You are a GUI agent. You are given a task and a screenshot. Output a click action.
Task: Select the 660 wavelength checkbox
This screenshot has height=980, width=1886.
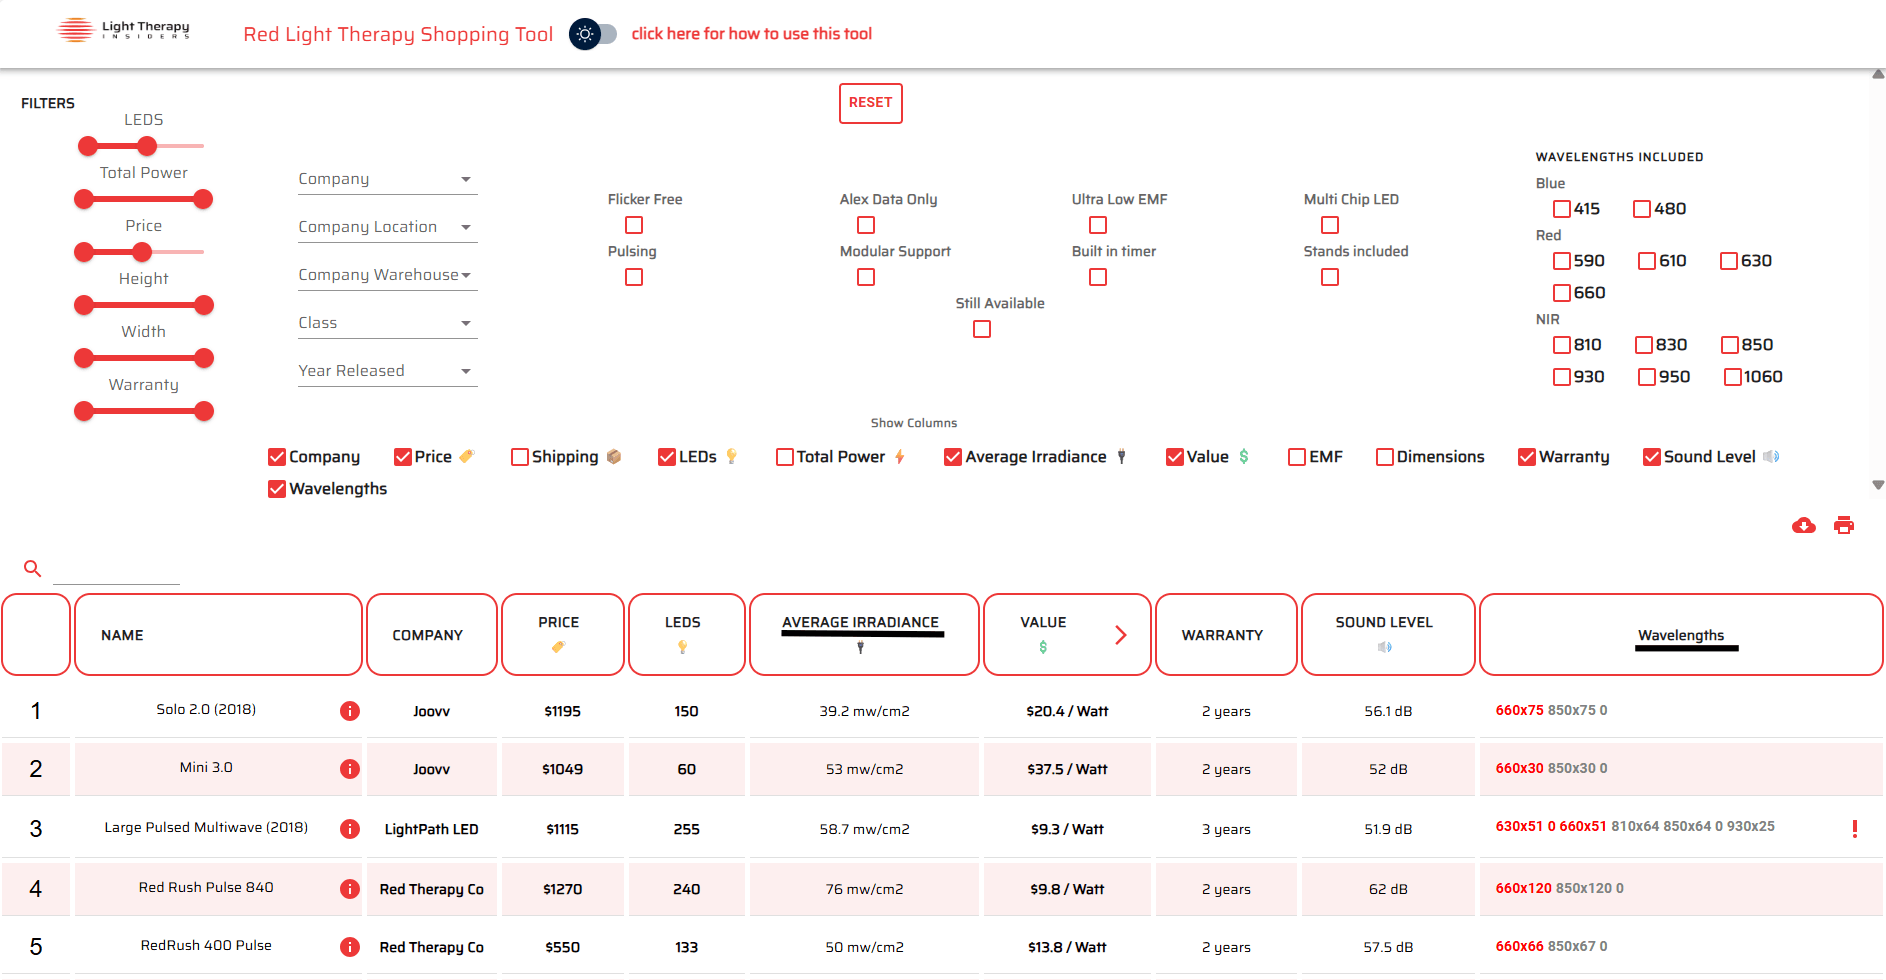1562,293
